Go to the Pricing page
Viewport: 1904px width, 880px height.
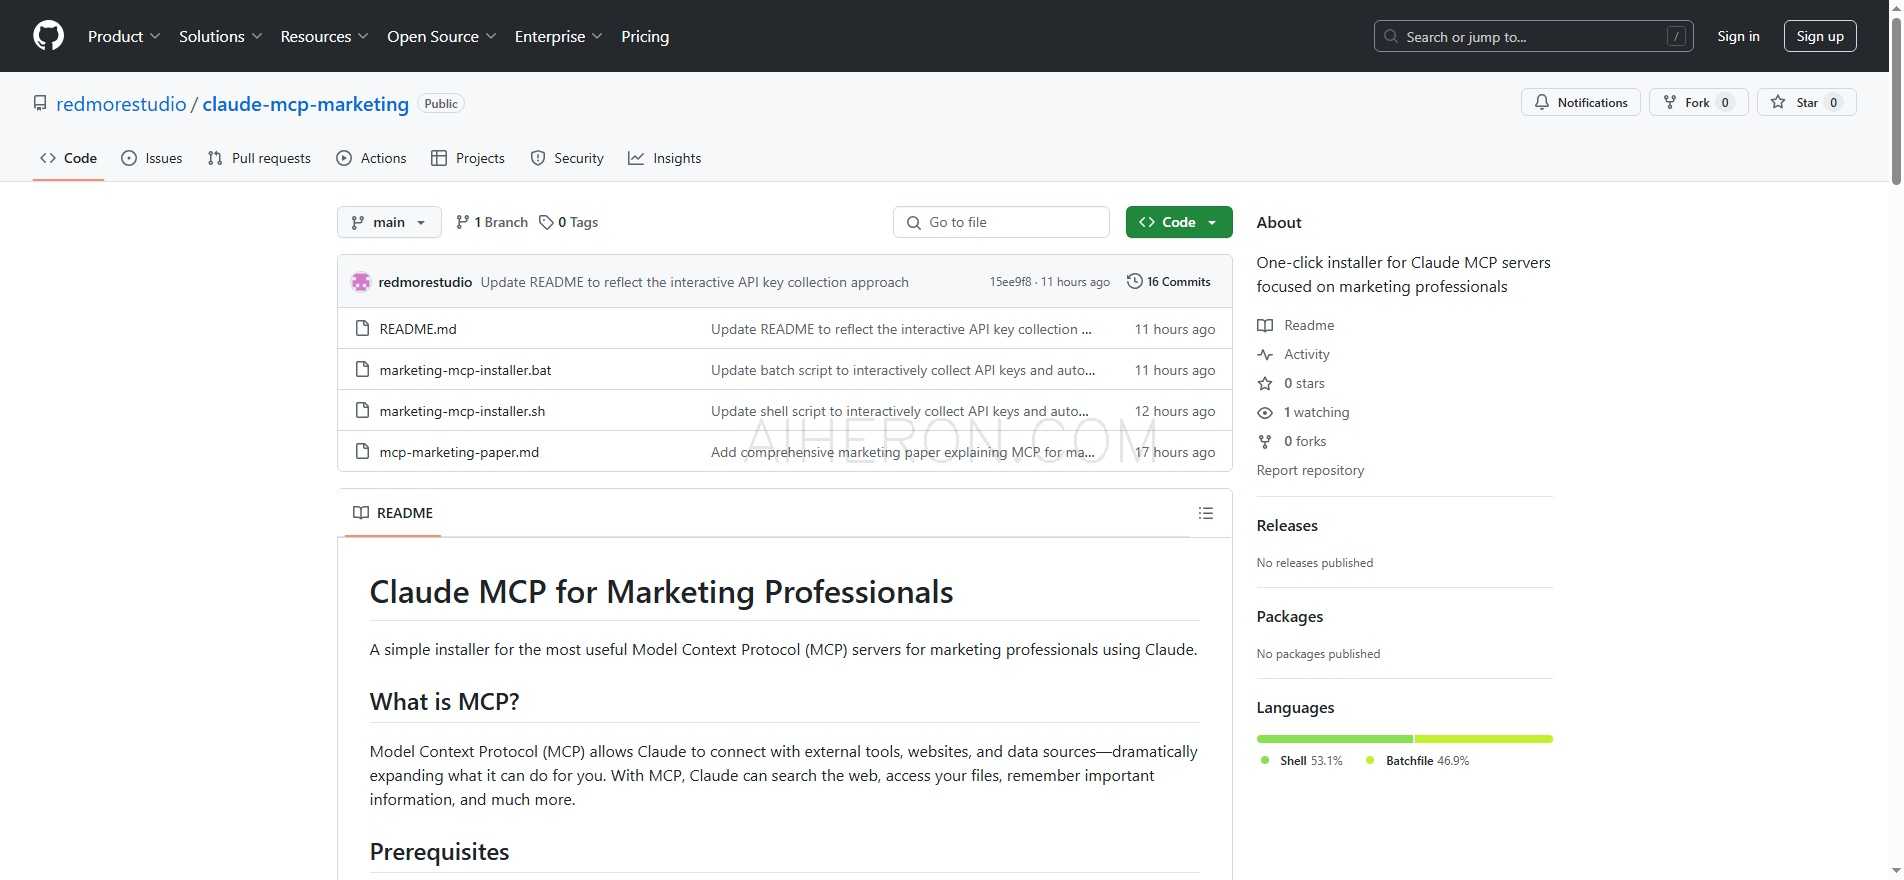click(645, 36)
